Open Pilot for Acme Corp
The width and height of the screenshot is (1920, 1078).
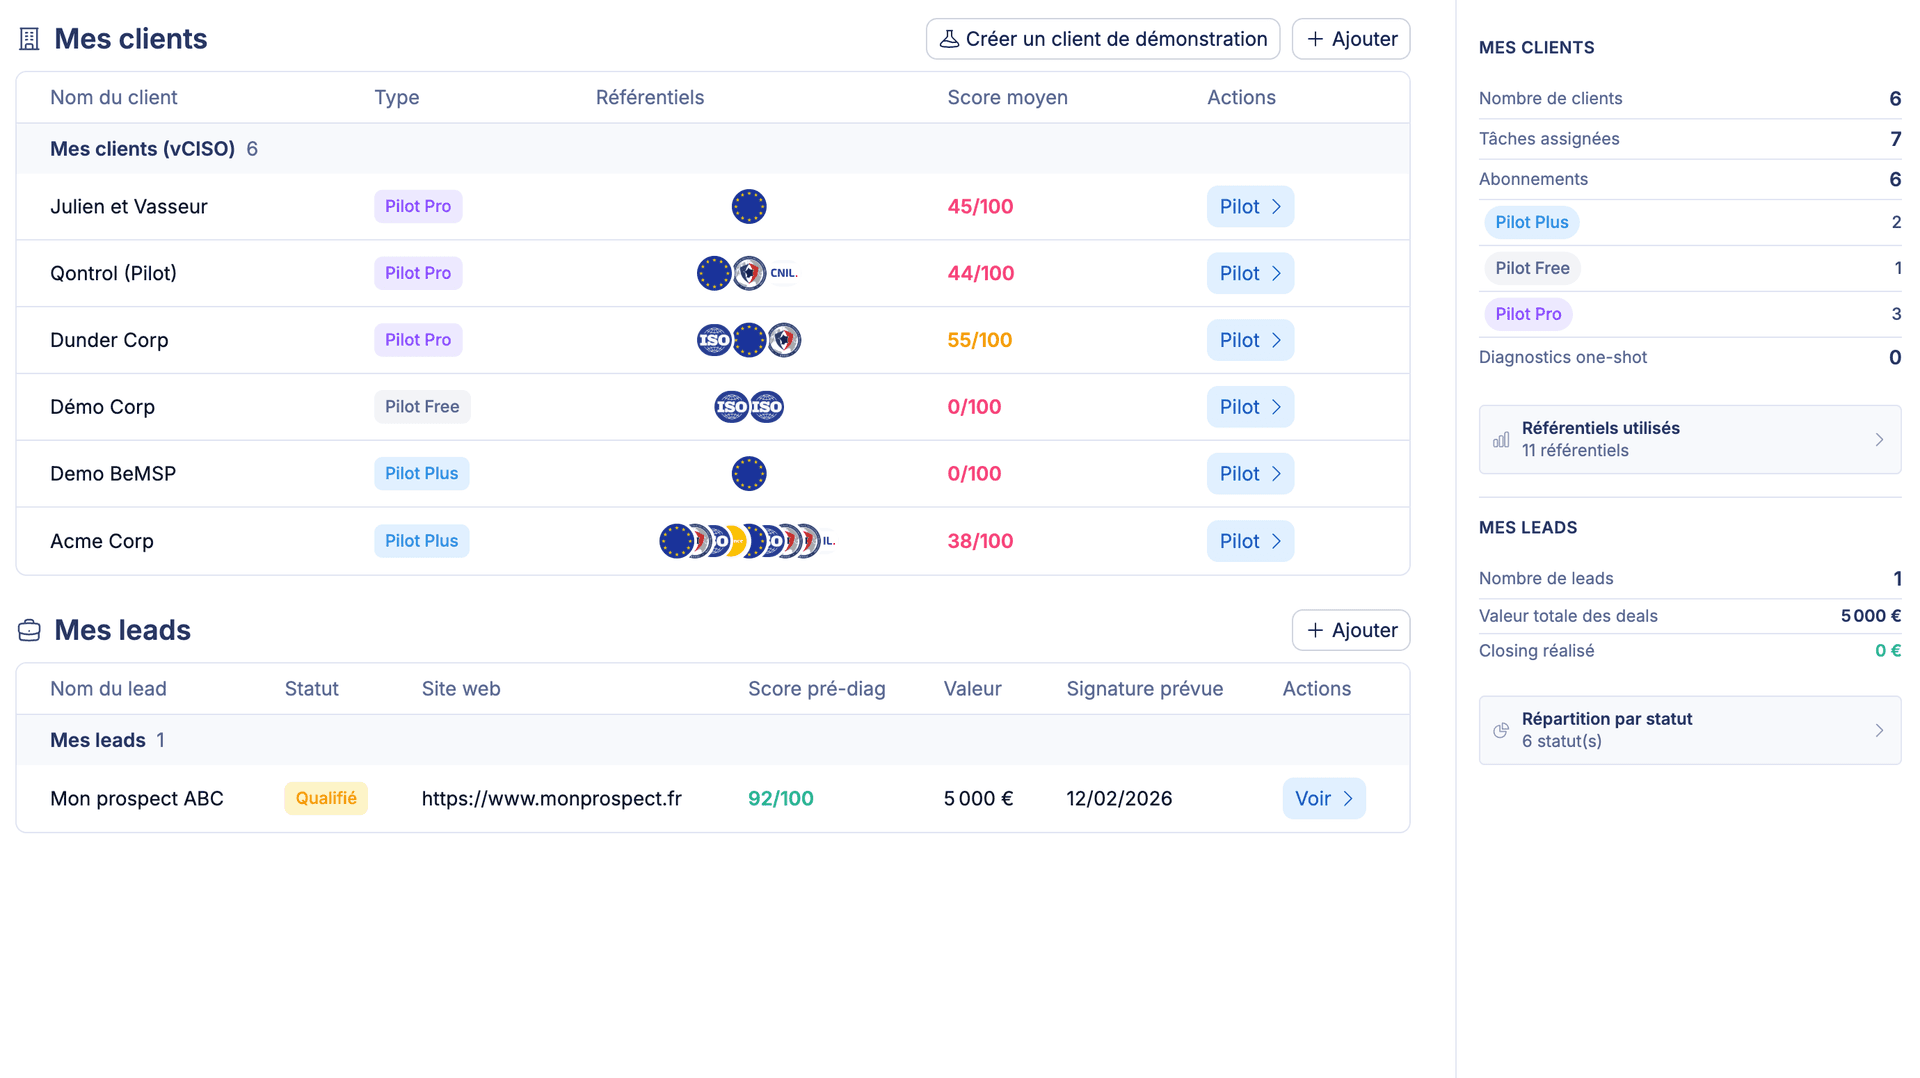(1249, 541)
